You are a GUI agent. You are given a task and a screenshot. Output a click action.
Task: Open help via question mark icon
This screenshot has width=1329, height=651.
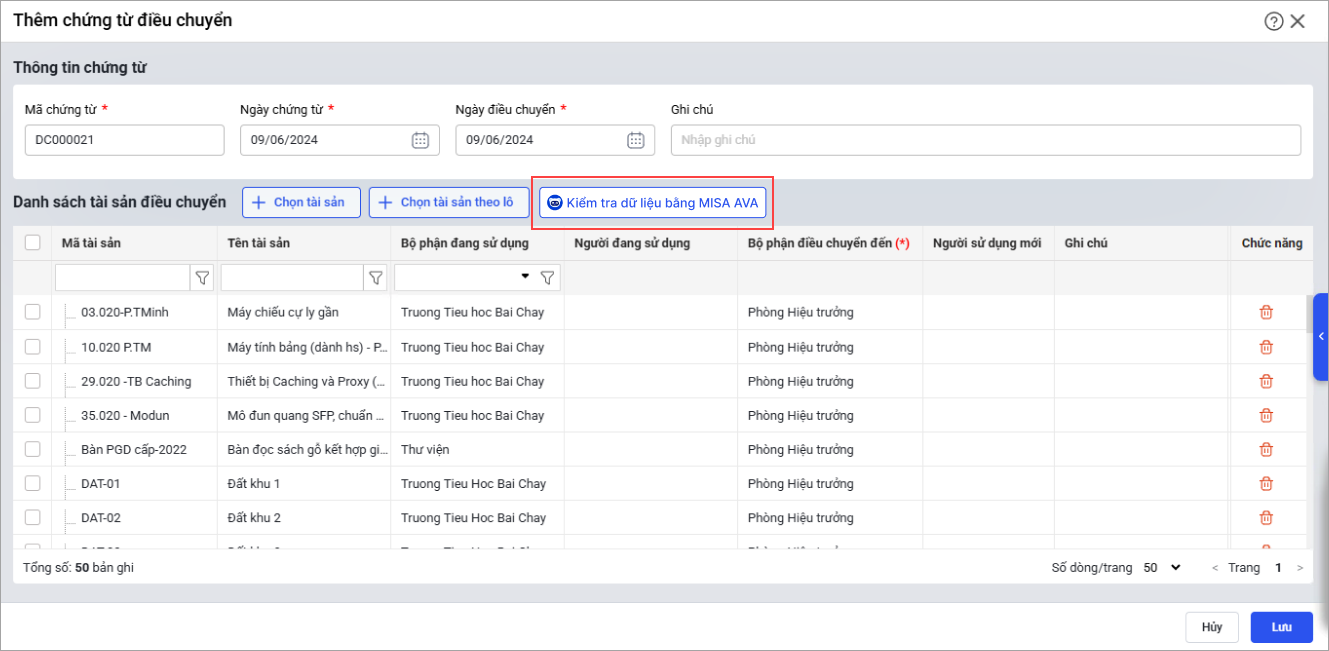[x=1273, y=21]
